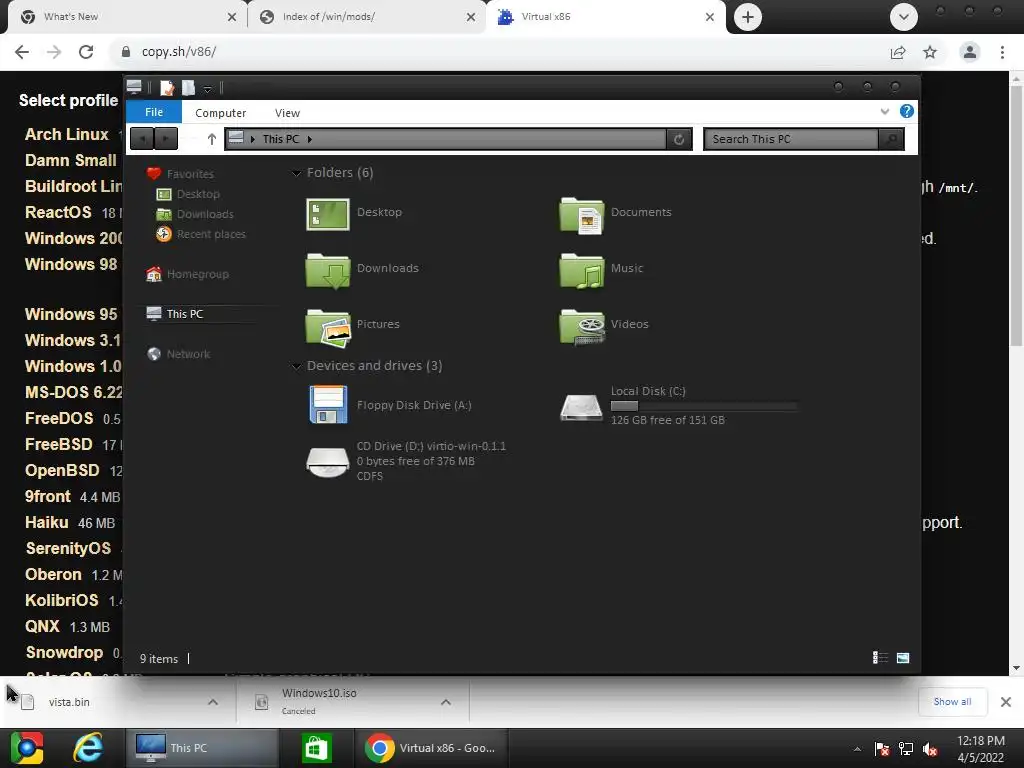Go up one level with up arrow
The height and width of the screenshot is (768, 1024).
(x=212, y=139)
